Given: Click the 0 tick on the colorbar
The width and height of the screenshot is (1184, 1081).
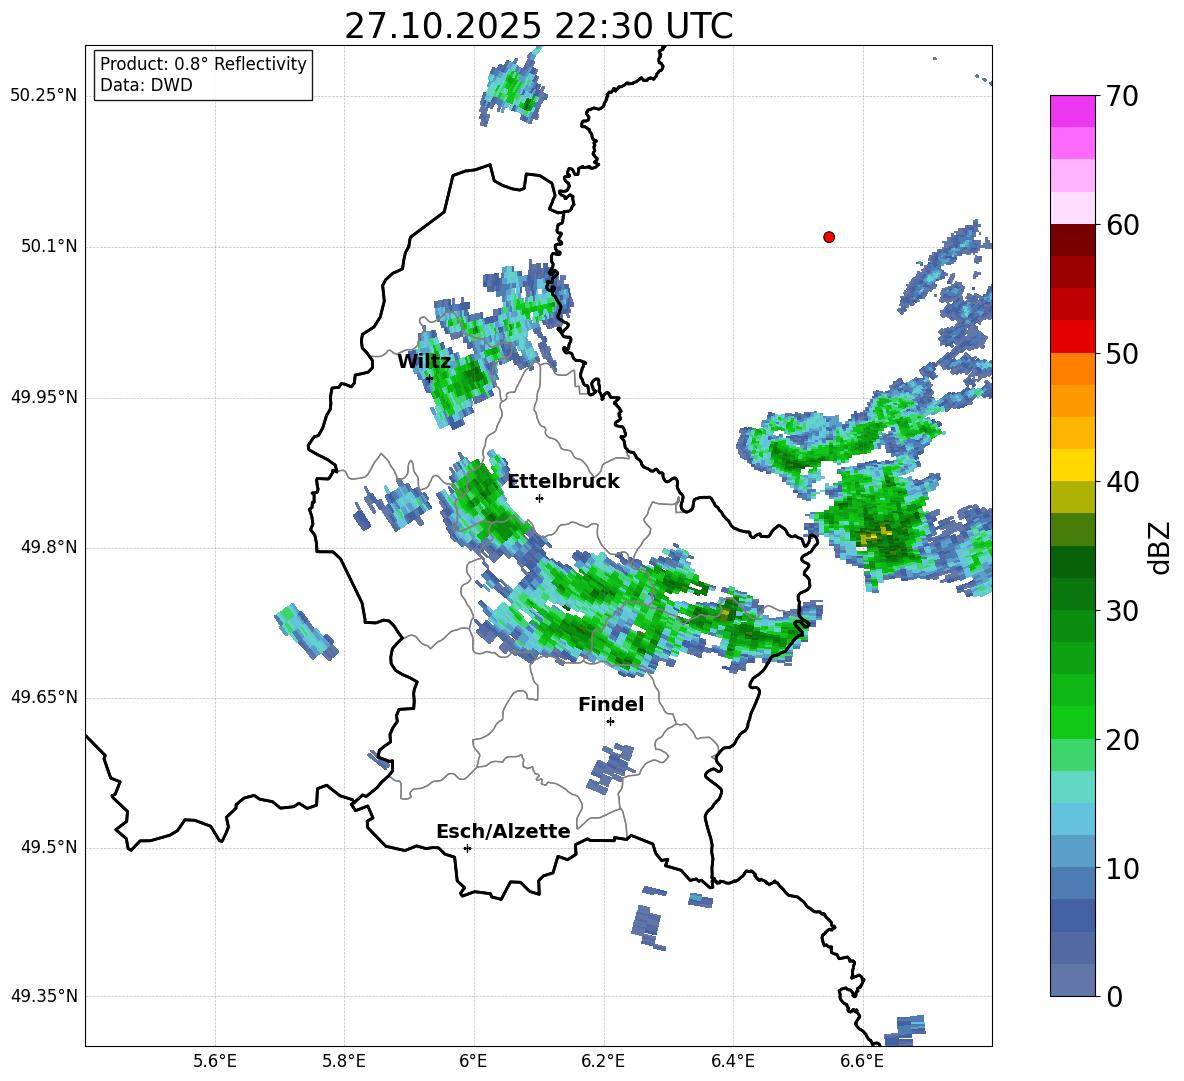Looking at the screenshot, I should (x=1114, y=997).
